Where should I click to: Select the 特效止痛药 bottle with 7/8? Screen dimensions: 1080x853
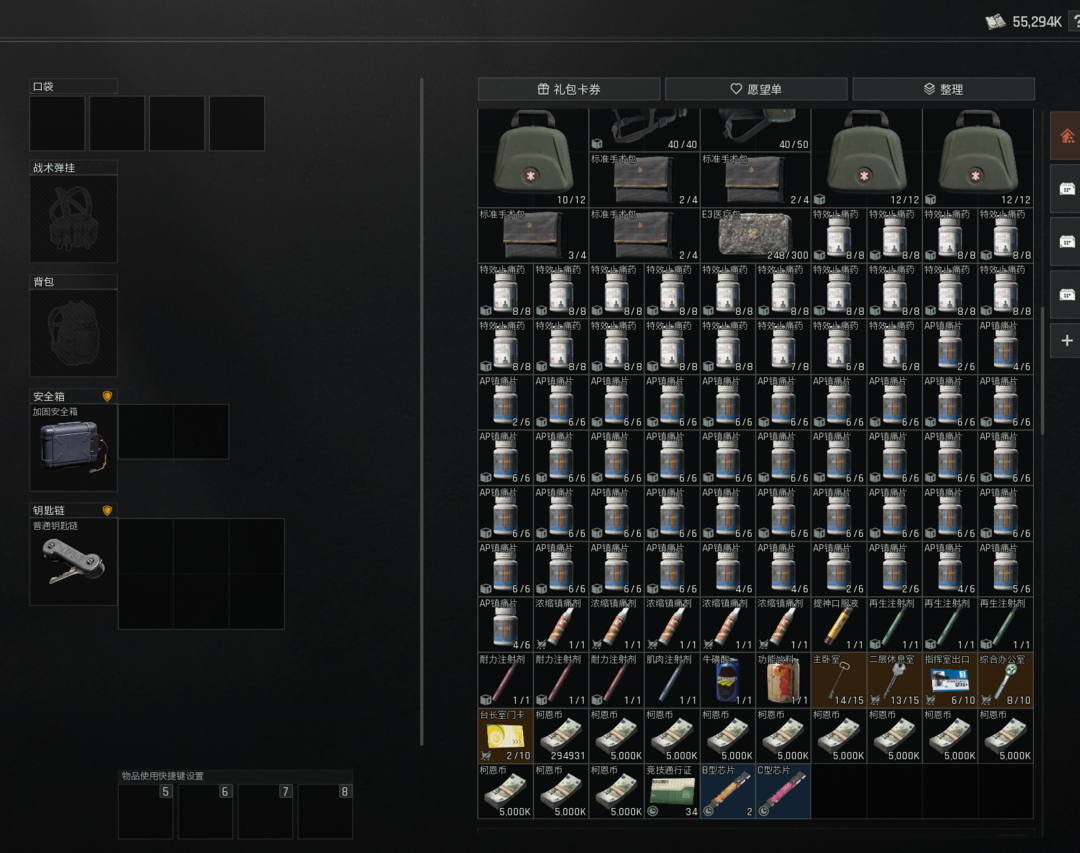[x=783, y=346]
